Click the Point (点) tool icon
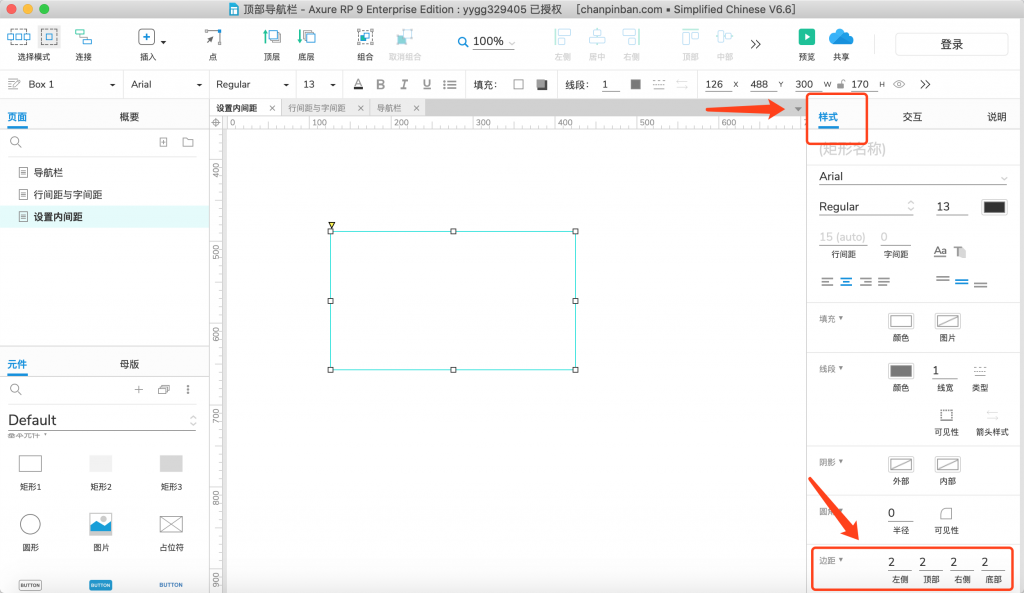The width and height of the screenshot is (1024, 593). (213, 38)
